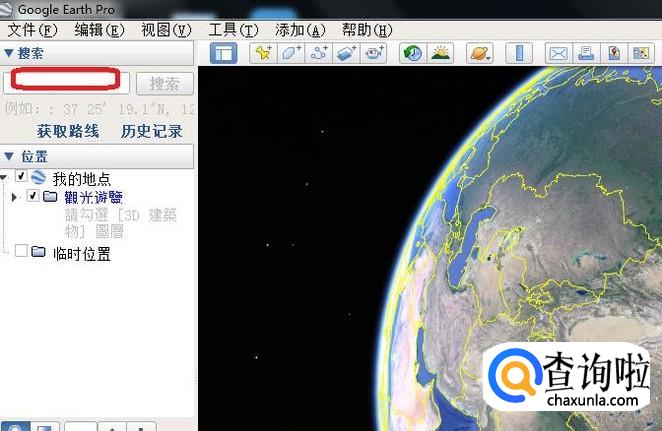Select the 我的地点 tree item

pos(81,179)
